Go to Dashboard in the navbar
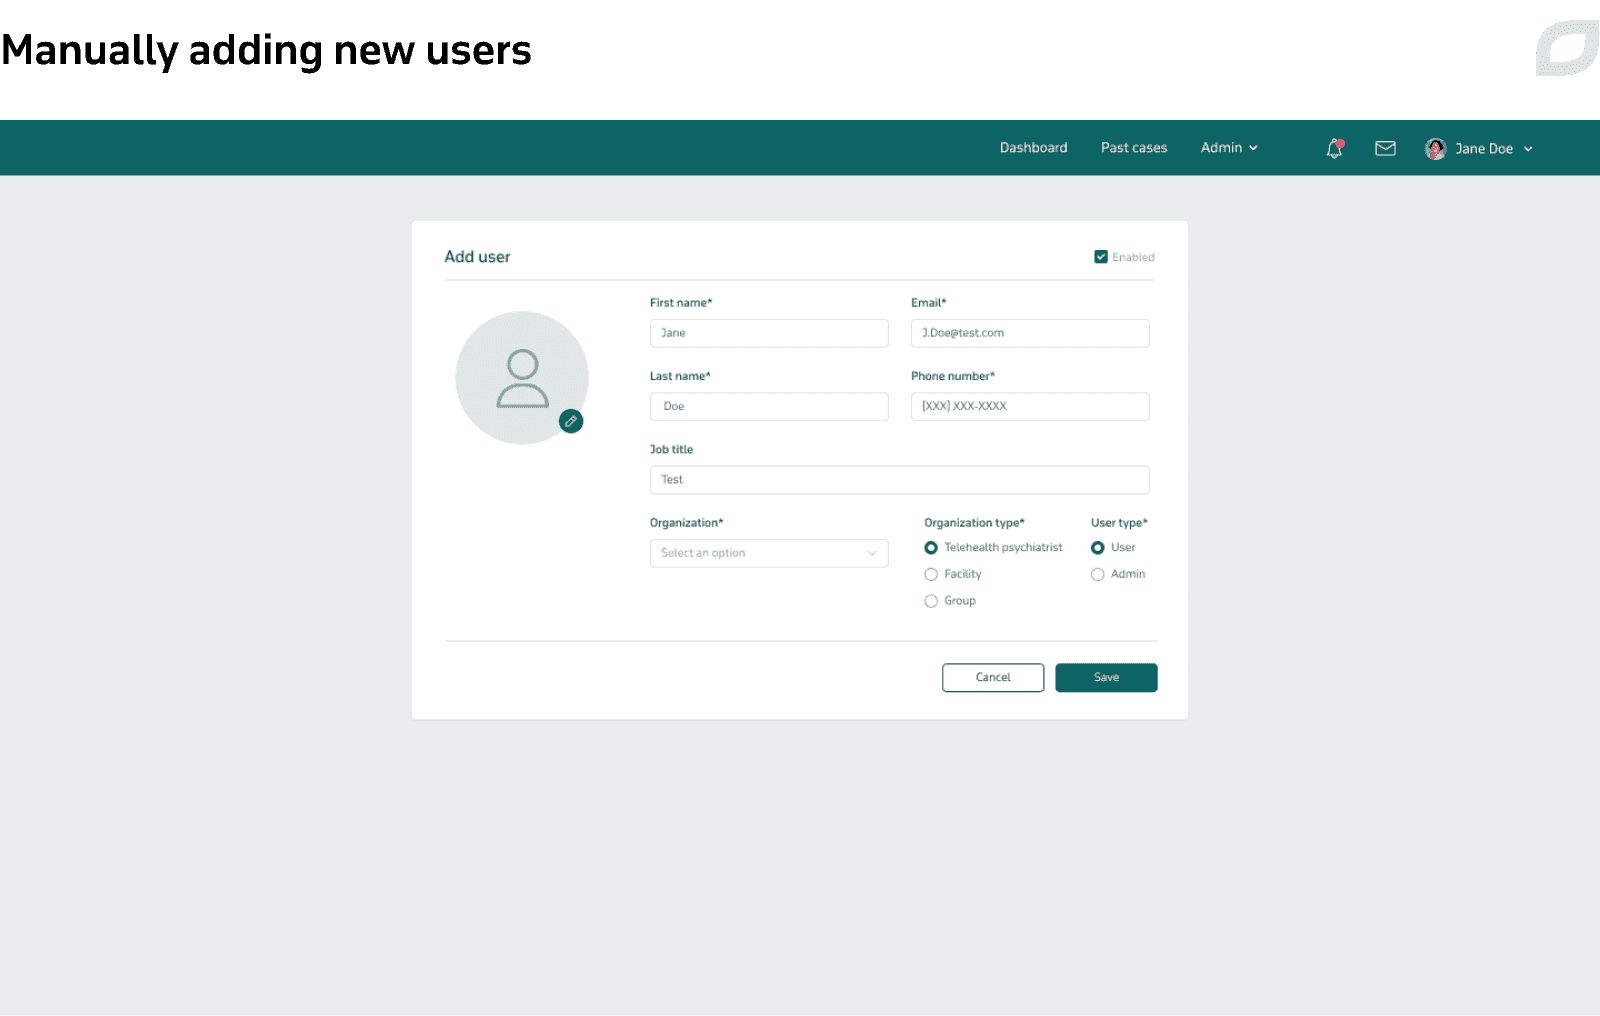The height and width of the screenshot is (1016, 1600). click(x=1033, y=147)
